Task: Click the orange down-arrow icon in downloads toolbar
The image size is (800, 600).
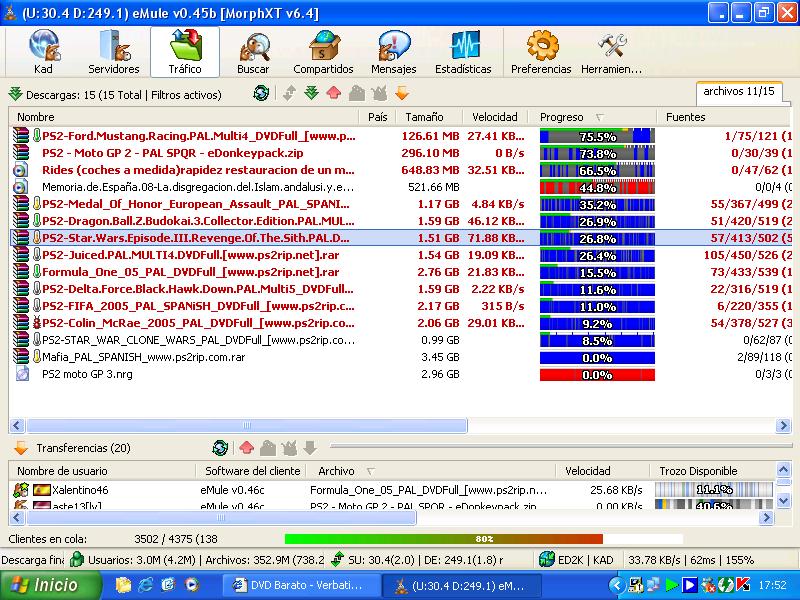Action: tap(402, 93)
